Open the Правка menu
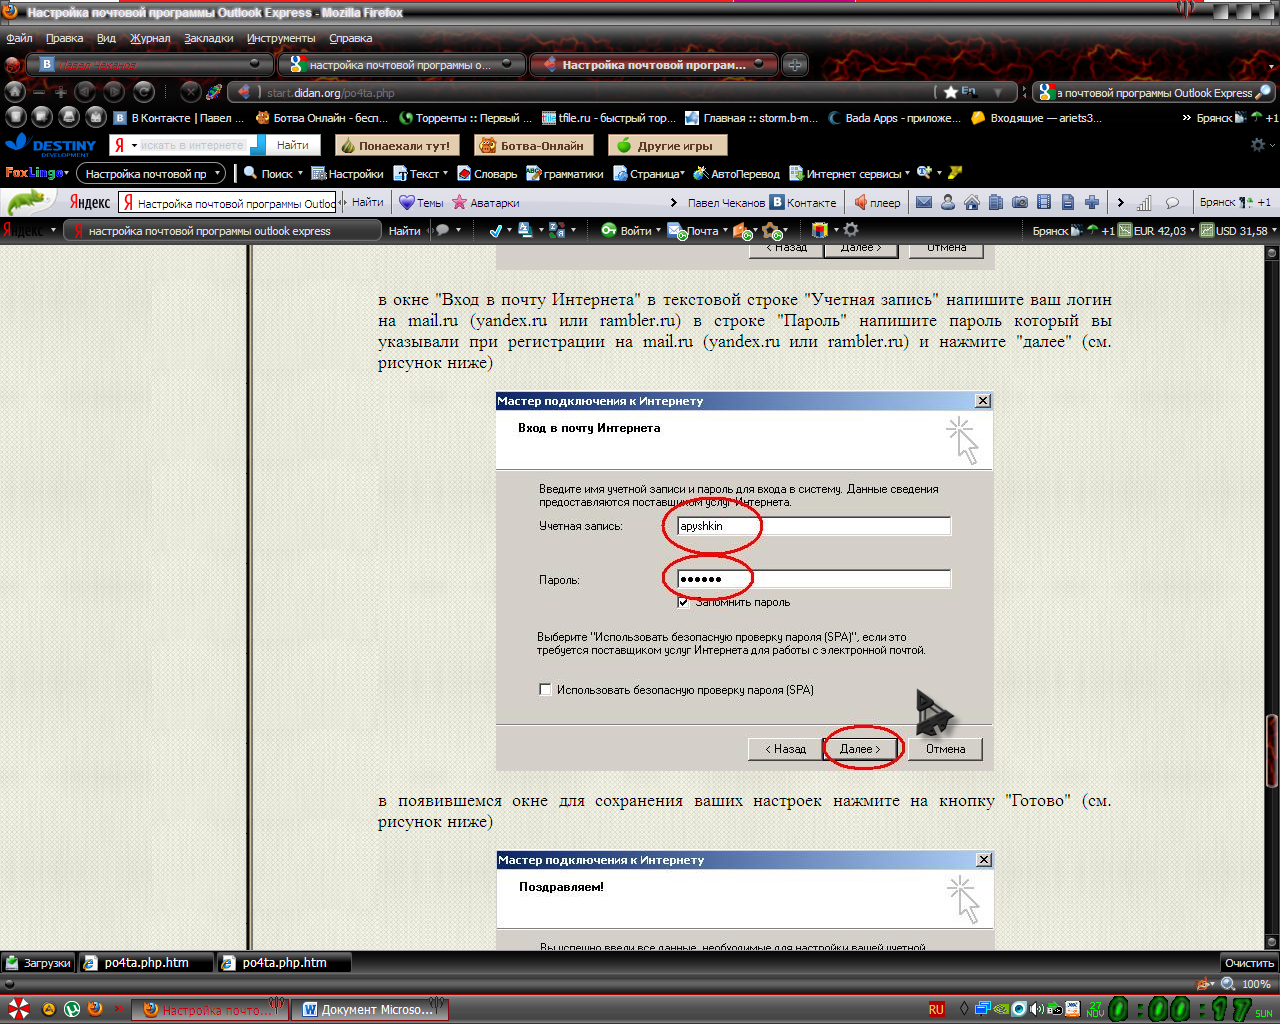 64,38
